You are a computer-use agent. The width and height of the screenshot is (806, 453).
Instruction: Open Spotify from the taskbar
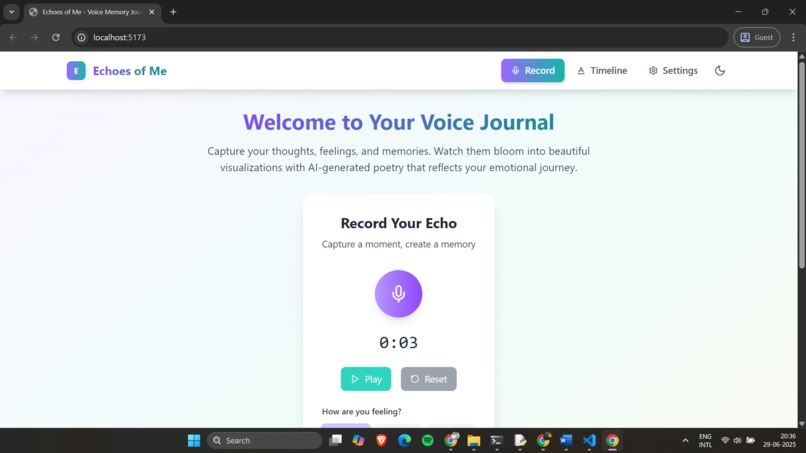[x=428, y=441]
